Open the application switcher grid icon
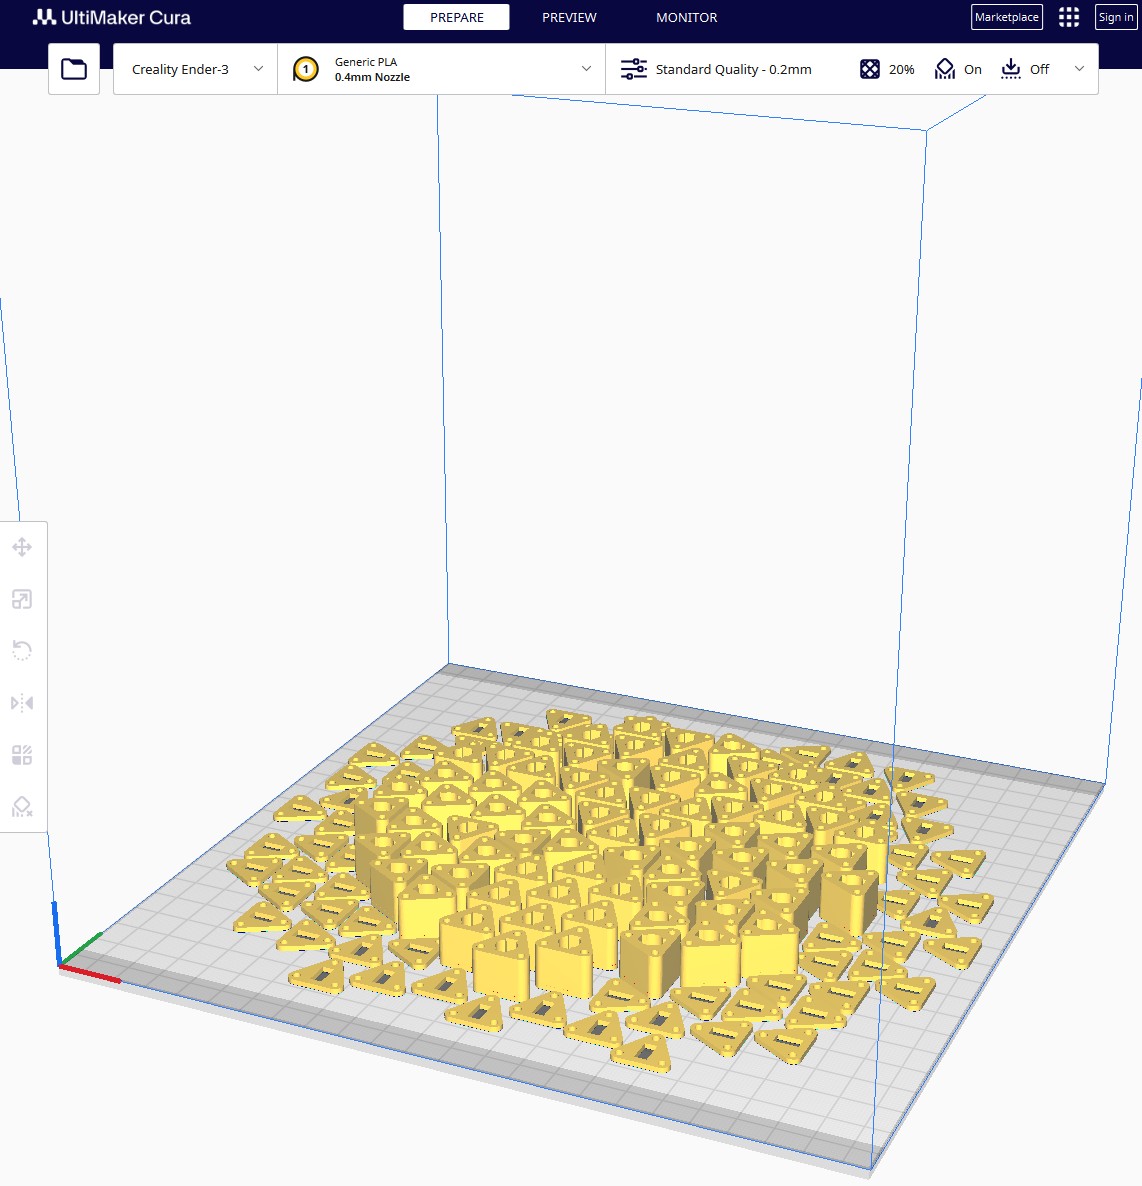This screenshot has height=1186, width=1142. [1069, 17]
